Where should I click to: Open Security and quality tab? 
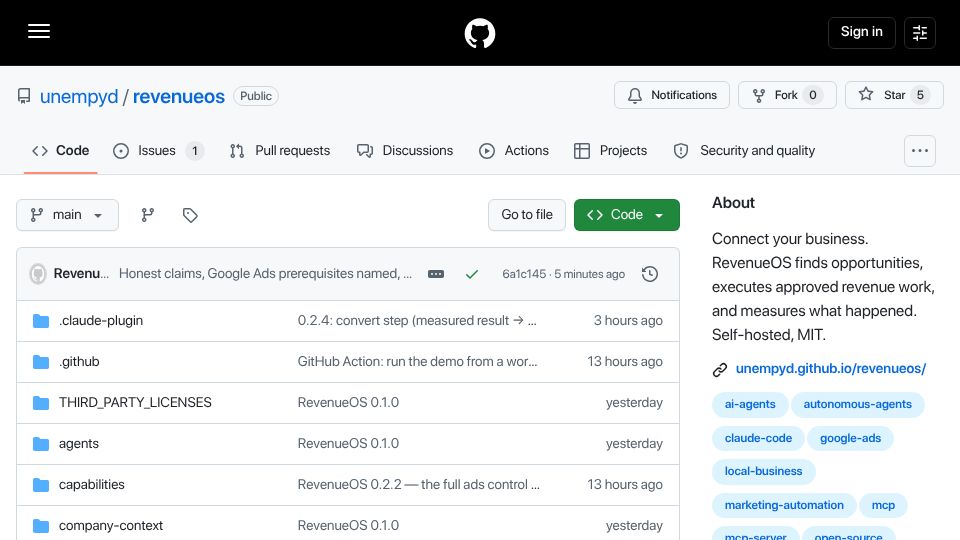pyautogui.click(x=744, y=151)
